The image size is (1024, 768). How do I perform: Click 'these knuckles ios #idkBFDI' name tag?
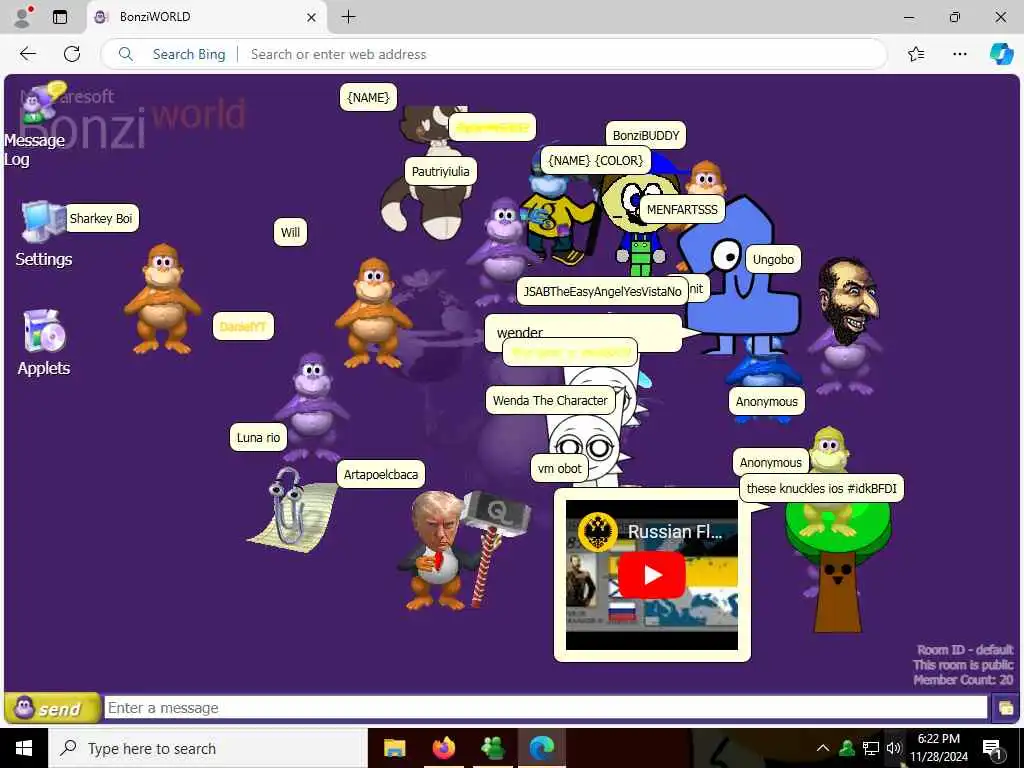822,488
